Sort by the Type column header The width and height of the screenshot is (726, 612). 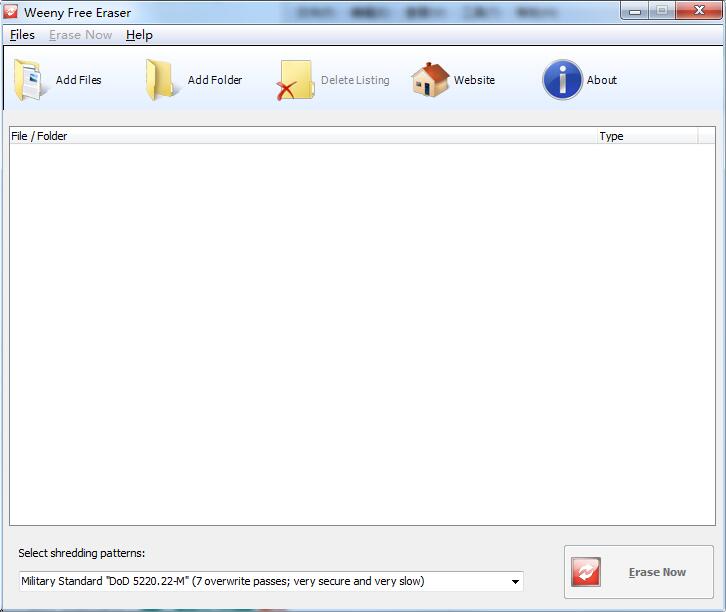(x=647, y=136)
